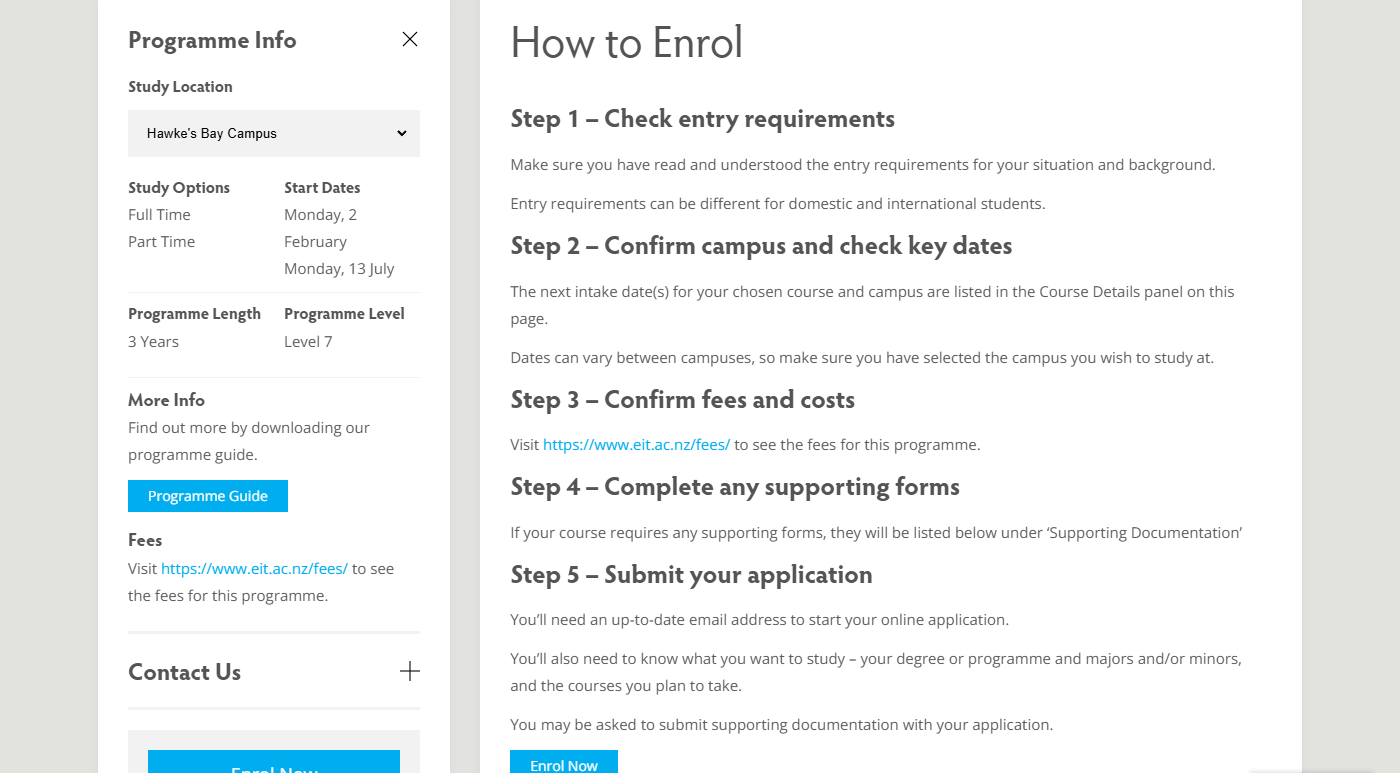Close the Programme Info panel

(410, 39)
